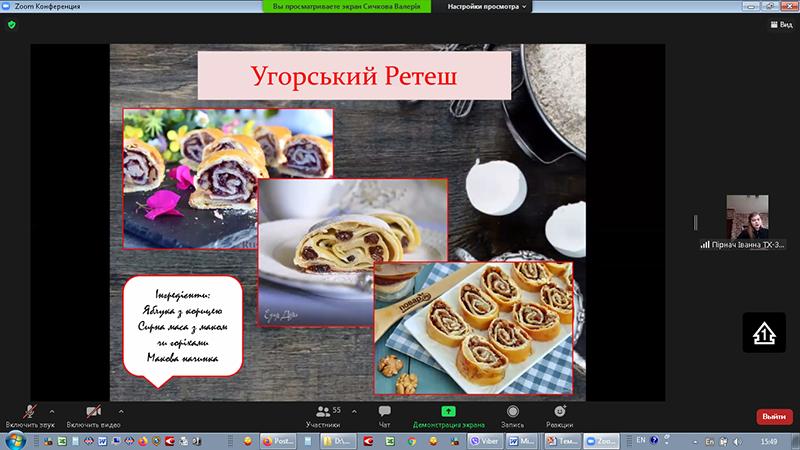Click the green encryption shield icon
This screenshot has width=800, height=450.
[x=15, y=23]
